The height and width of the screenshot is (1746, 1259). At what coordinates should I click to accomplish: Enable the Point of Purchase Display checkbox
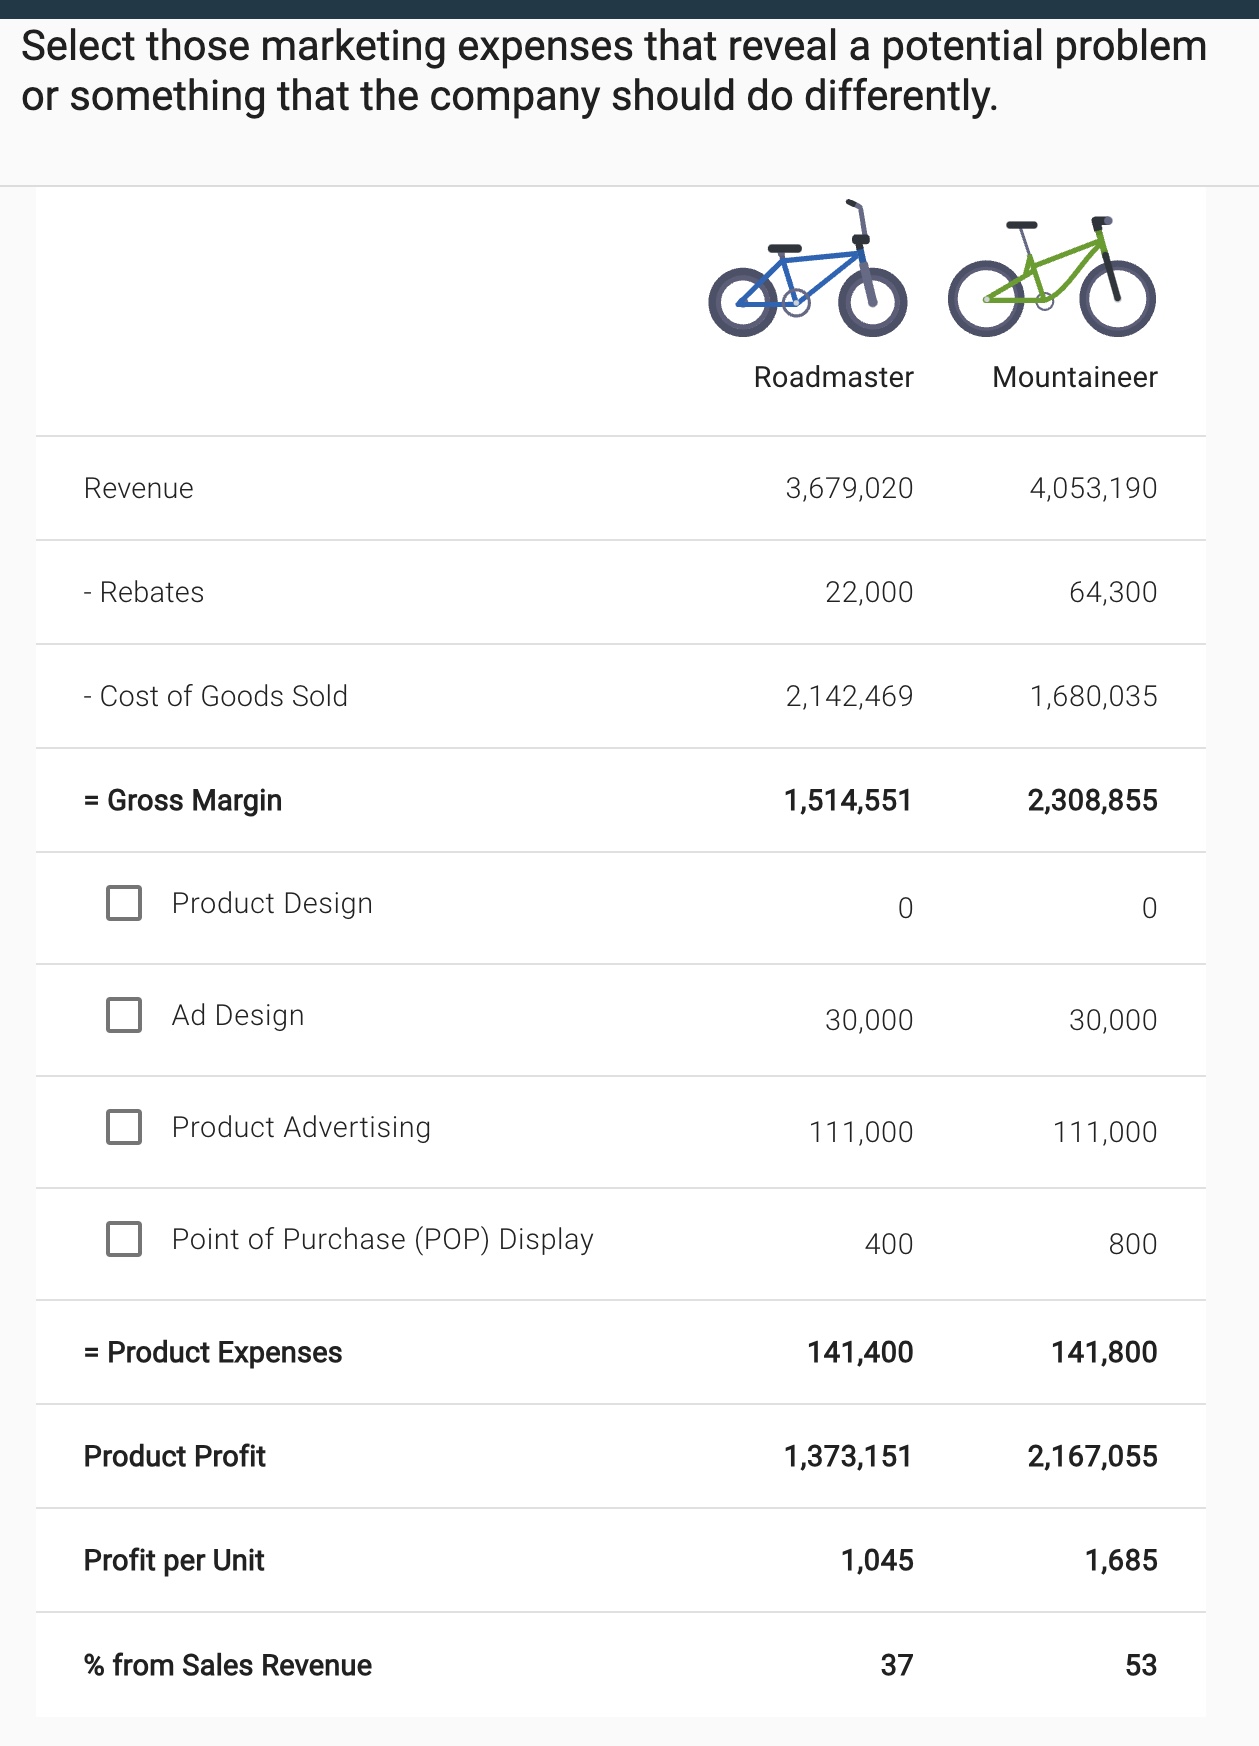pyautogui.click(x=124, y=1239)
